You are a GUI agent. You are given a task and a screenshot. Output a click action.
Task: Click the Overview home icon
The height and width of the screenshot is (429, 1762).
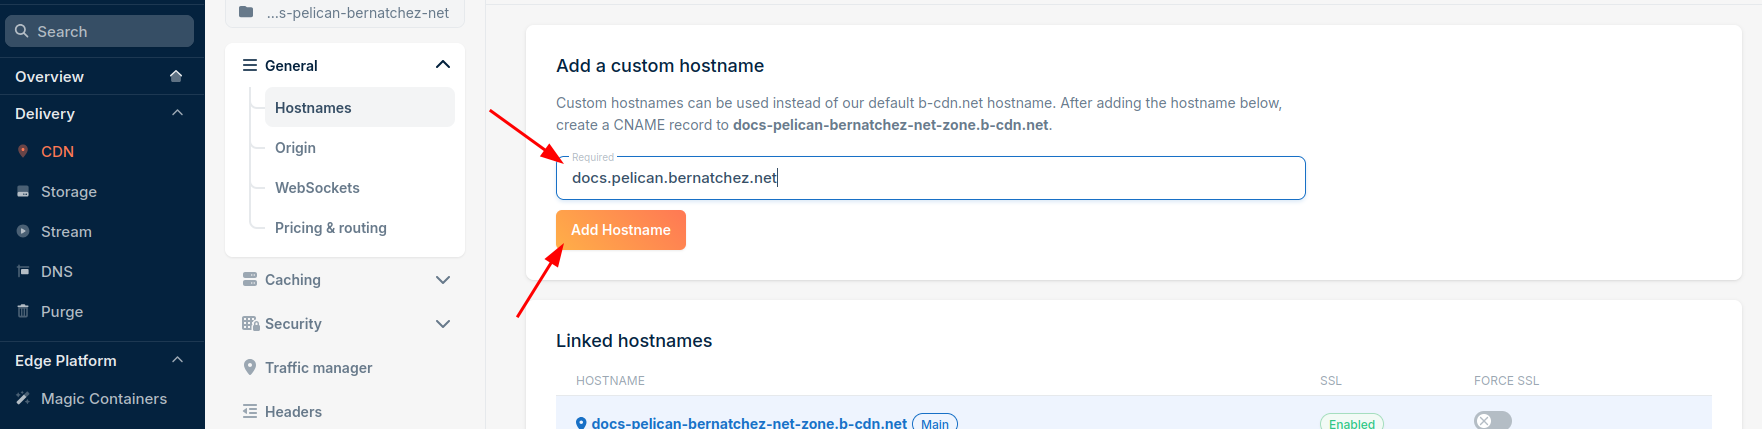tap(176, 76)
